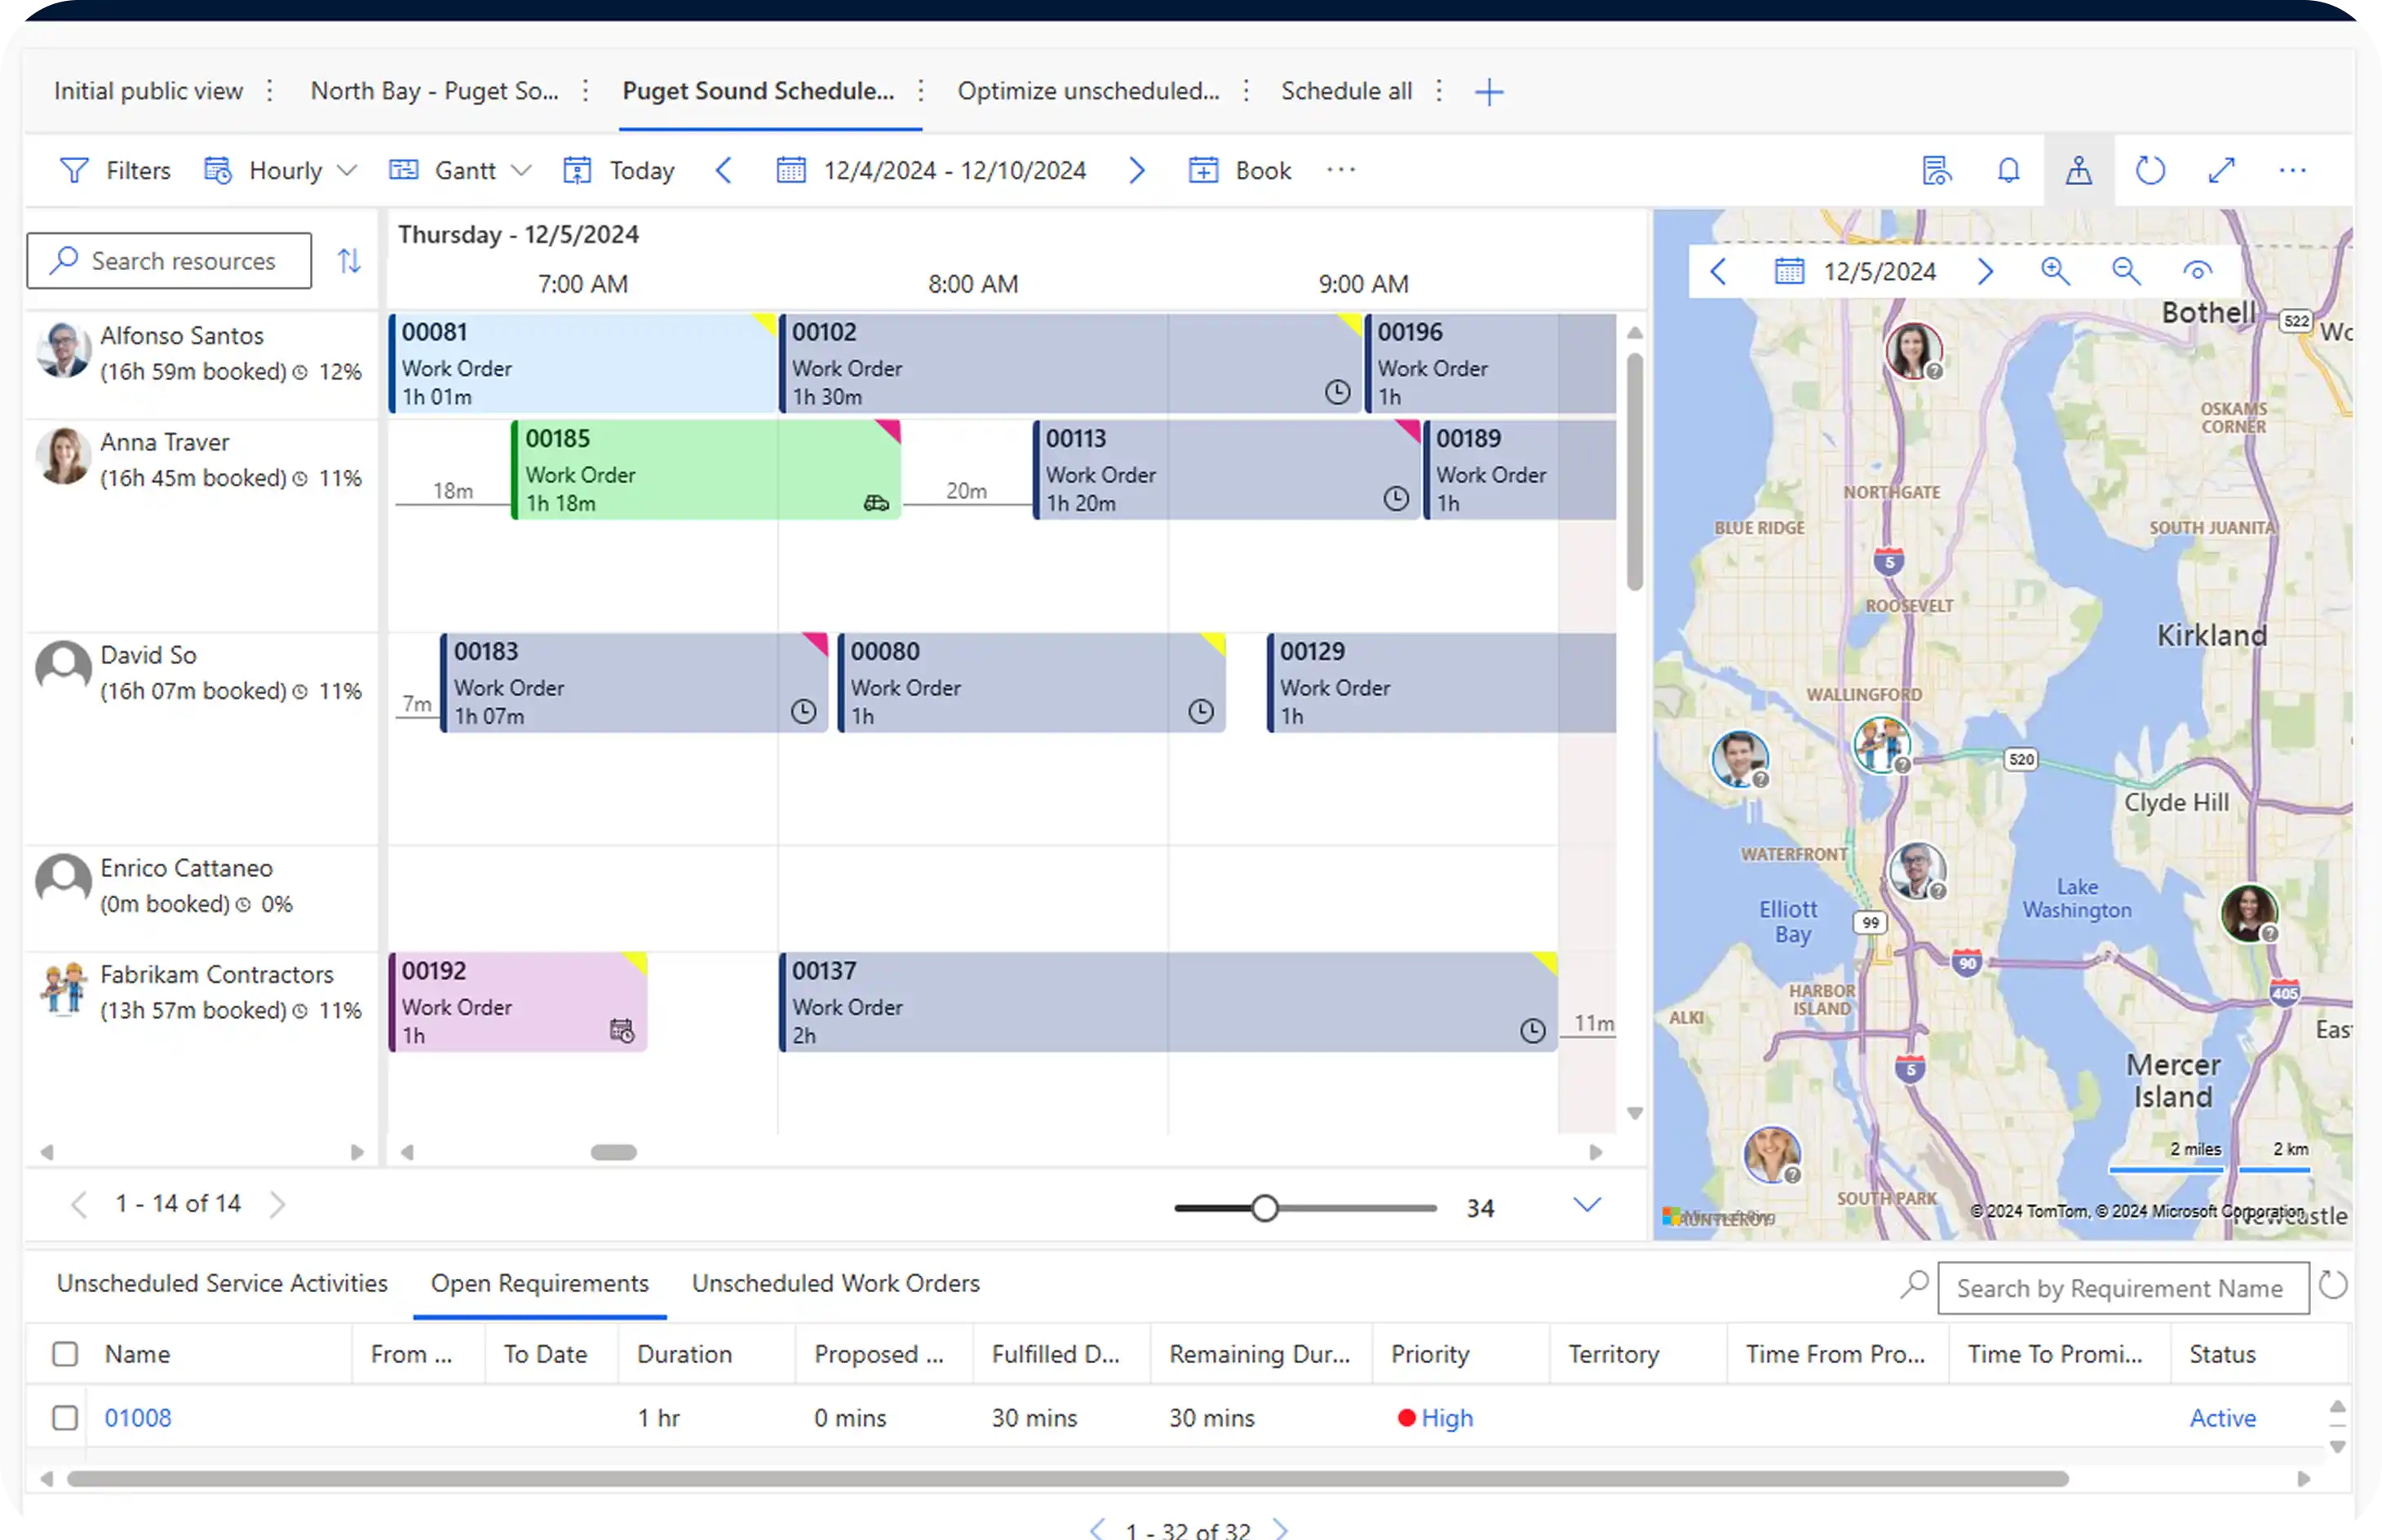The height and width of the screenshot is (1540, 2382).
Task: Refresh the schedule board
Action: 2150,170
